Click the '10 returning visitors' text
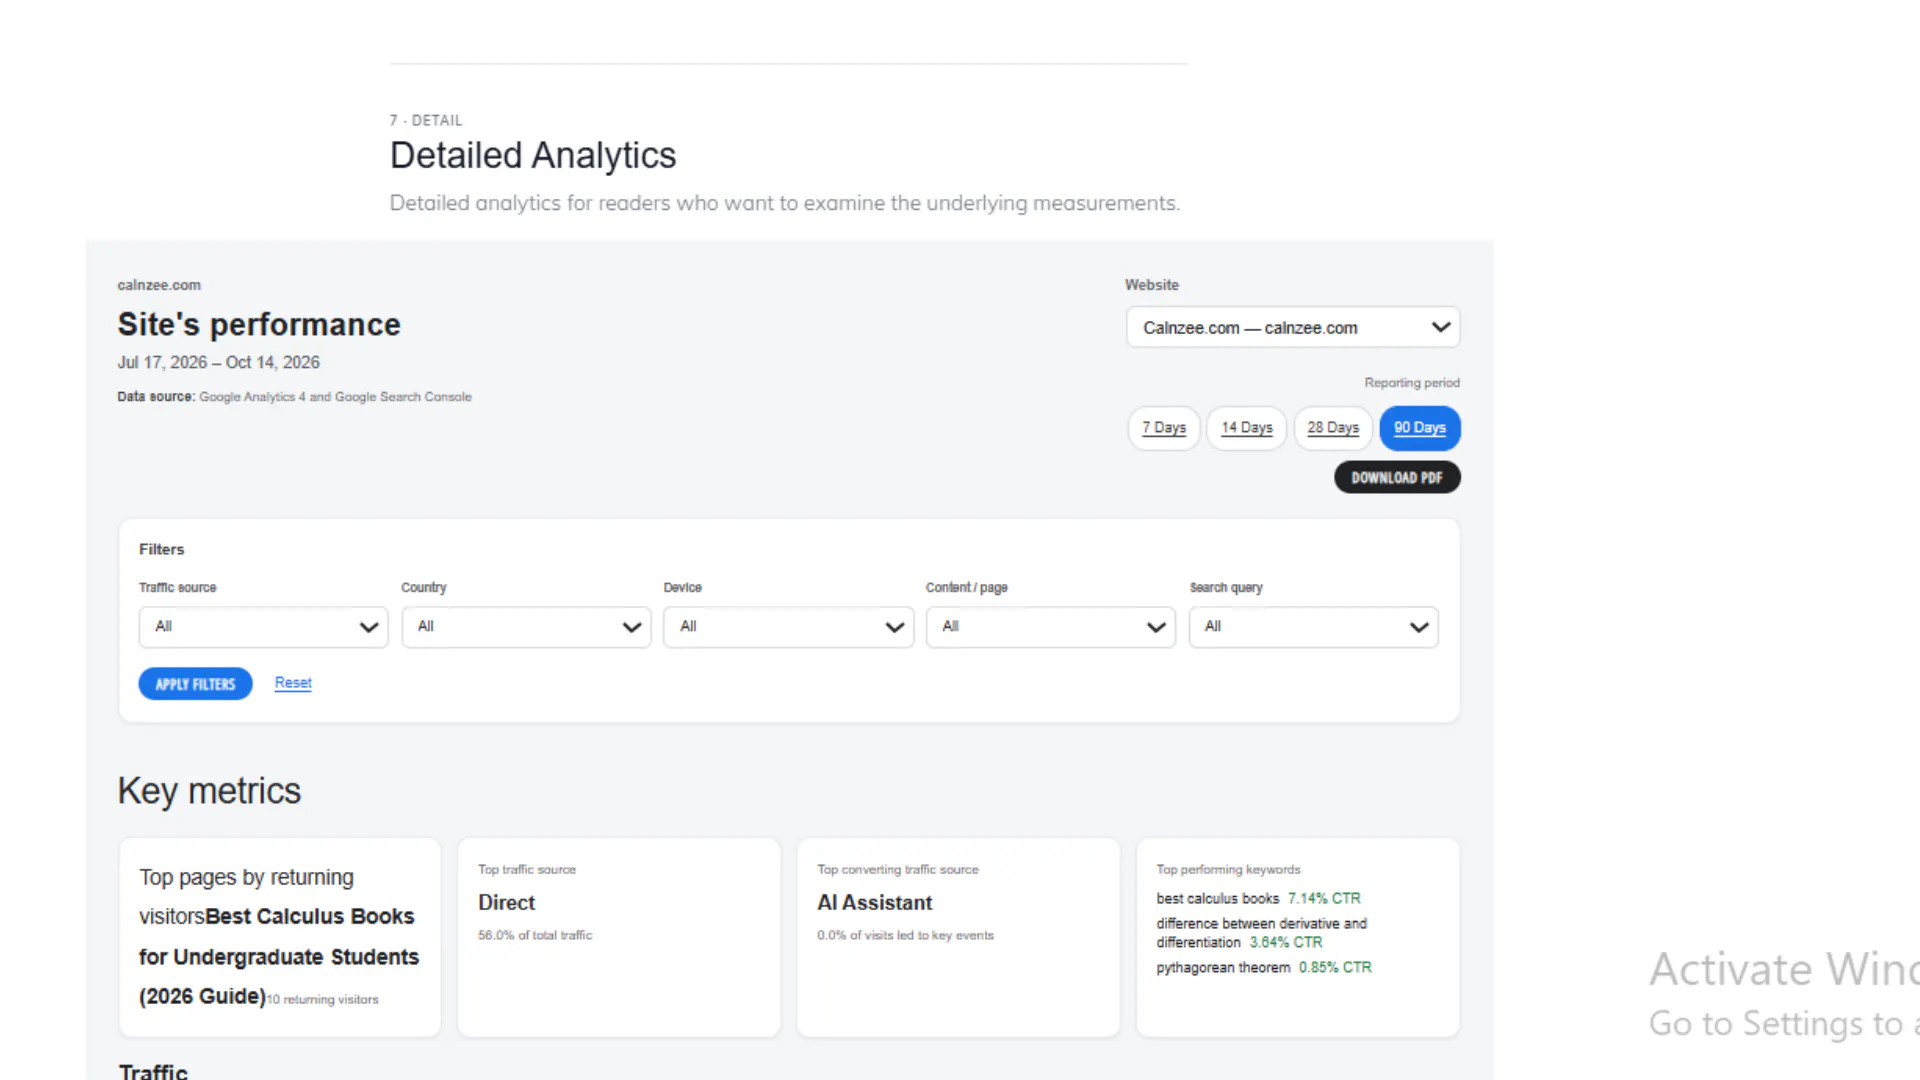 (x=322, y=999)
